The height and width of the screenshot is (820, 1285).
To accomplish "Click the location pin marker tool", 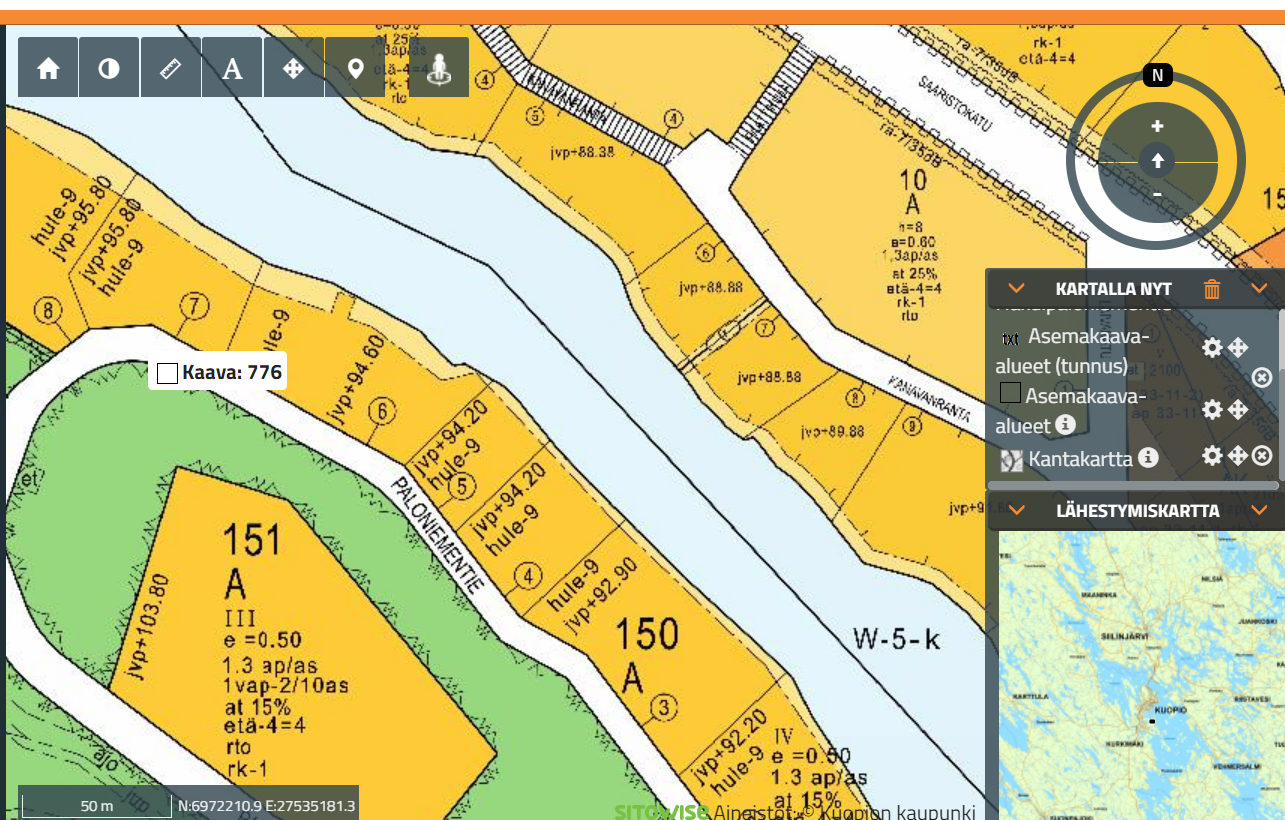I will [355, 68].
